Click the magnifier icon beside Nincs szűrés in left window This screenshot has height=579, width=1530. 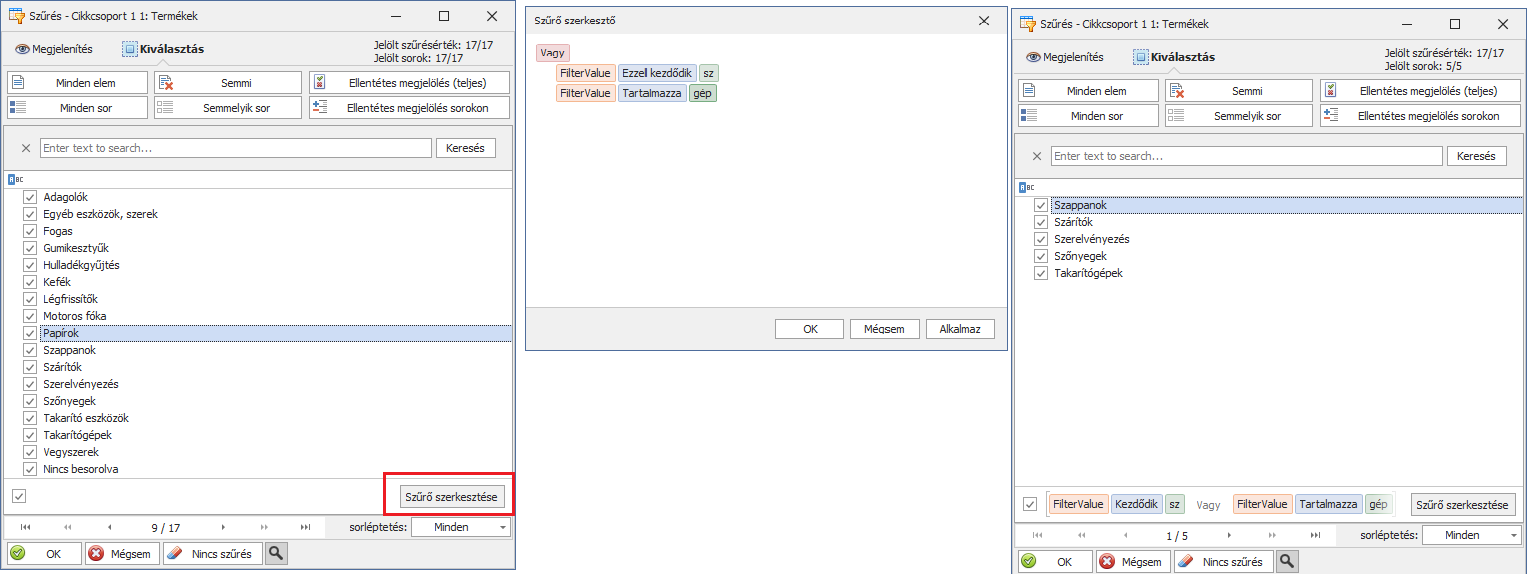[276, 553]
